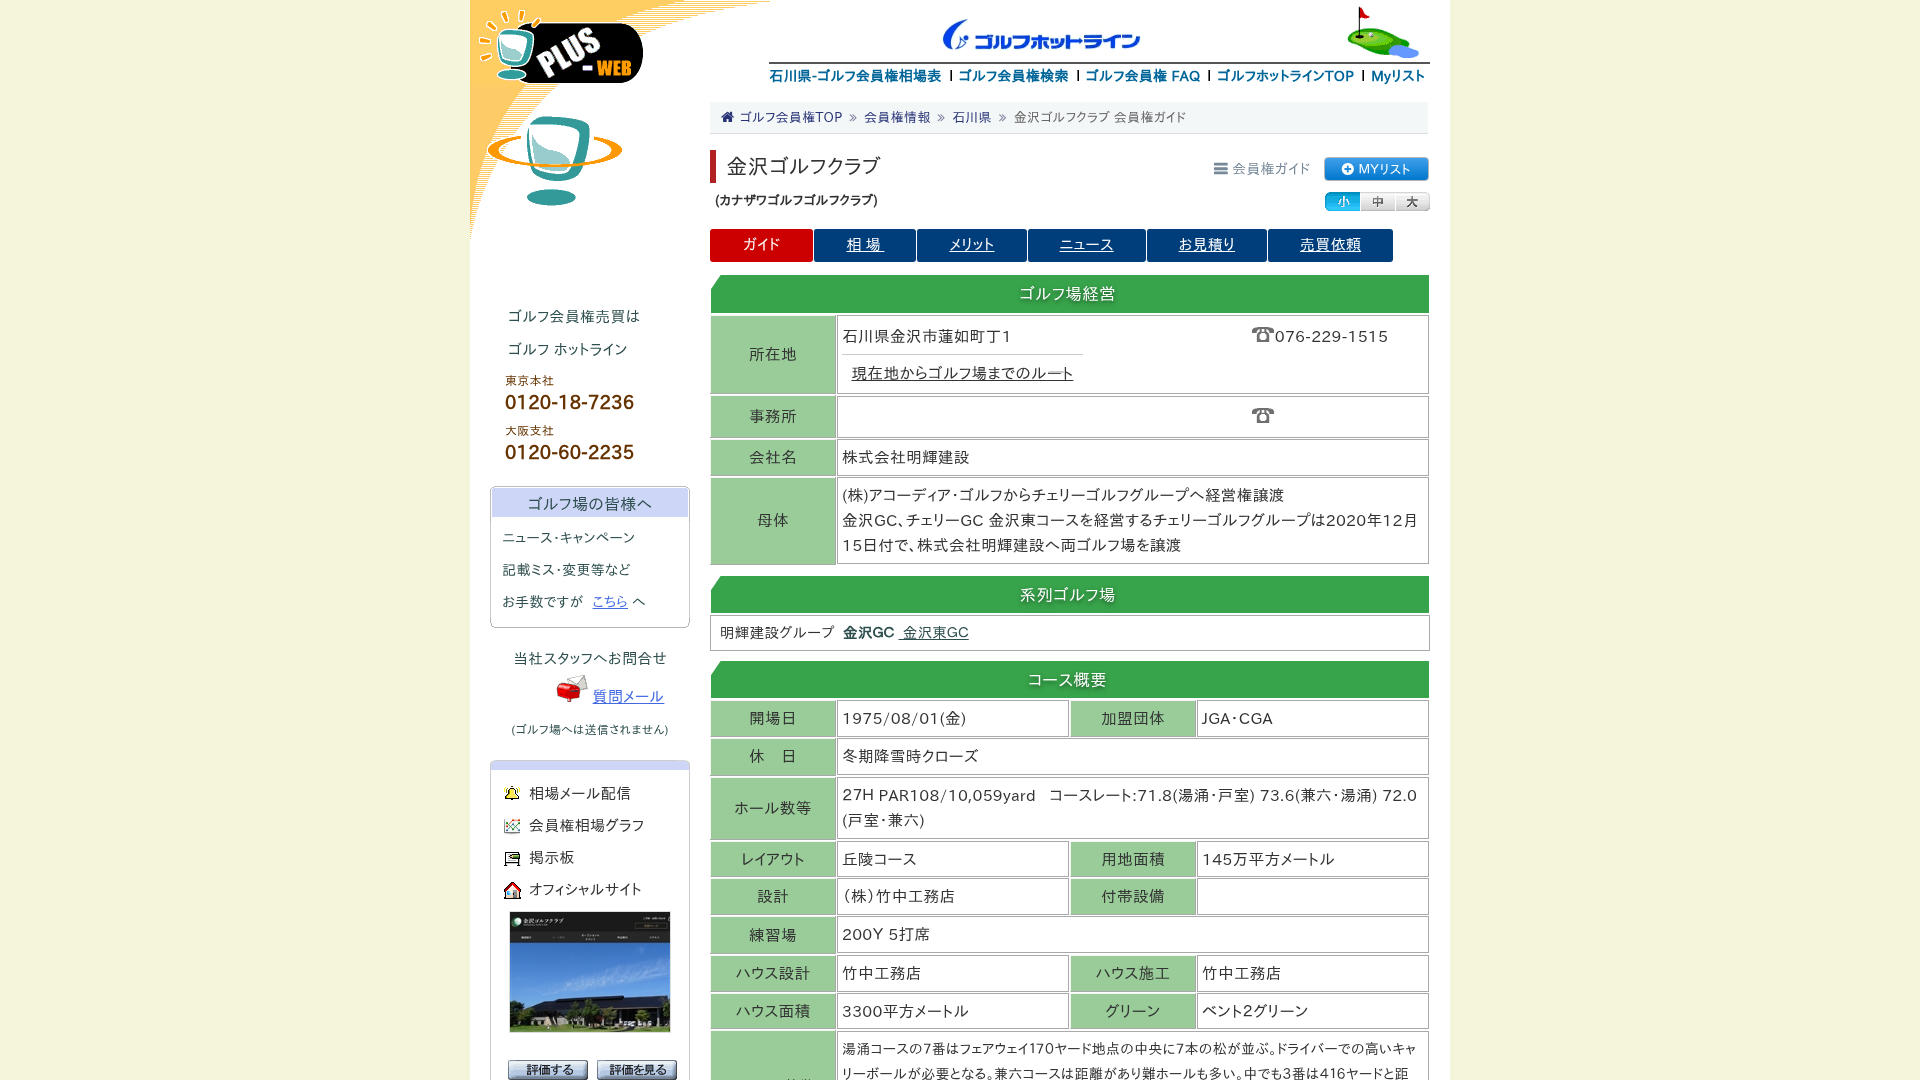Viewport: 1920px width, 1080px height.
Task: Click the home icon in breadcrumb
Action: pyautogui.click(x=727, y=117)
